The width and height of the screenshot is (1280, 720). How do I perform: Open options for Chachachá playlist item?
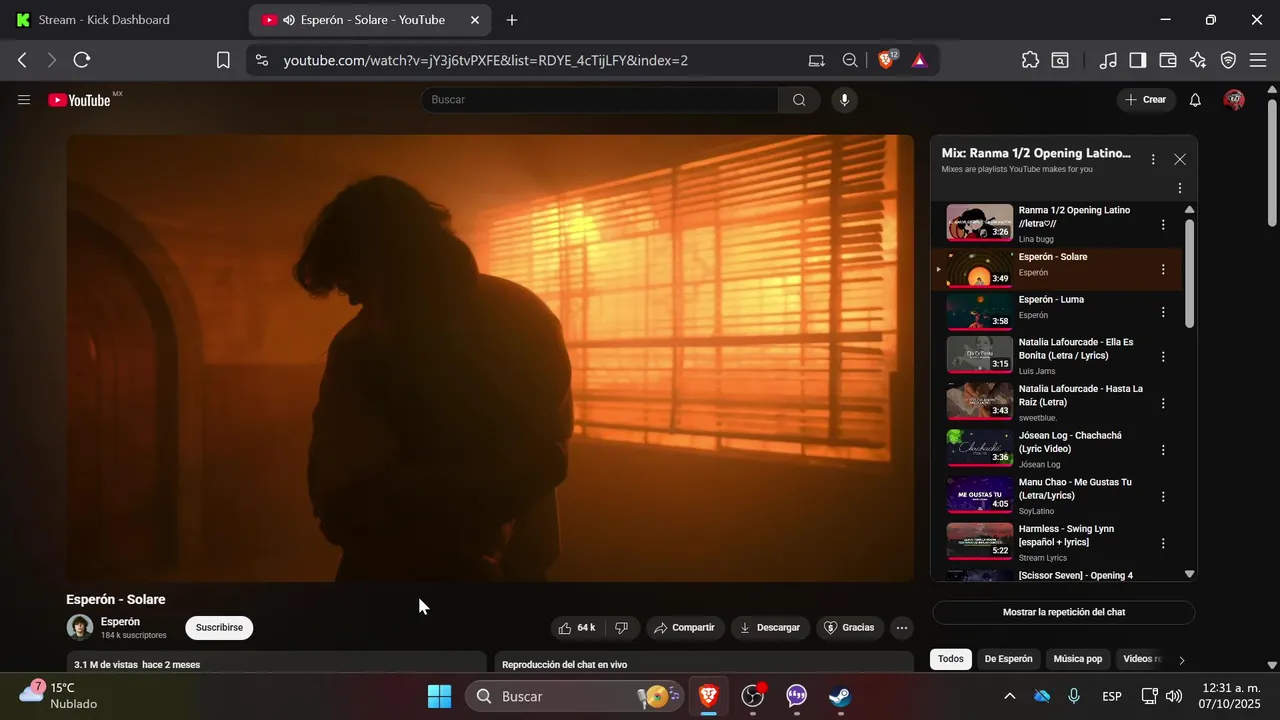[1163, 450]
